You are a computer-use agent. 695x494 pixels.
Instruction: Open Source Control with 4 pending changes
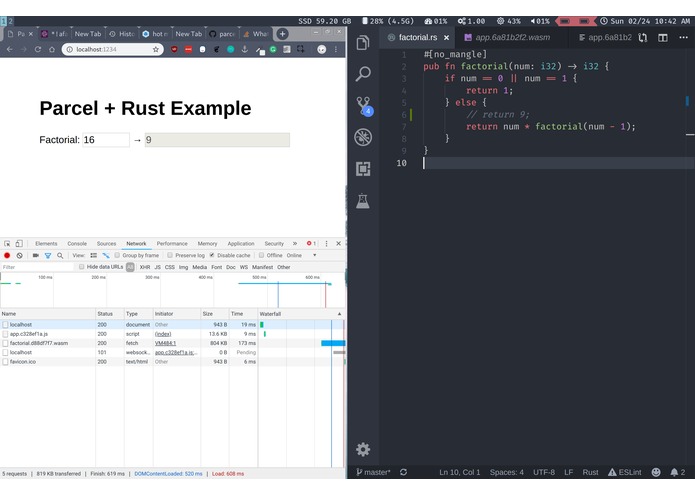point(363,106)
